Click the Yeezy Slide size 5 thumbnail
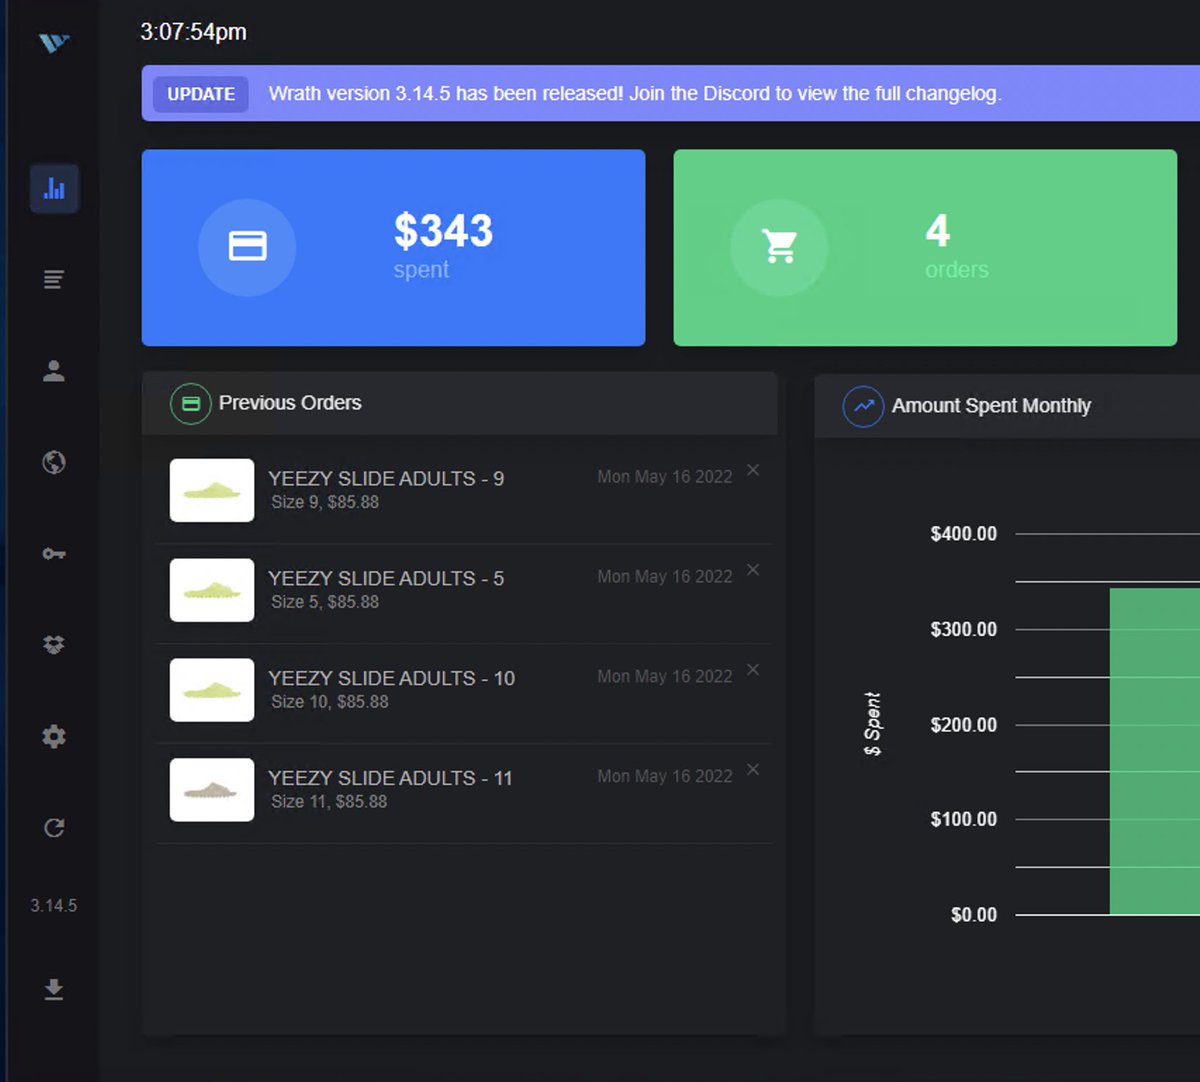The image size is (1200, 1082). [212, 590]
